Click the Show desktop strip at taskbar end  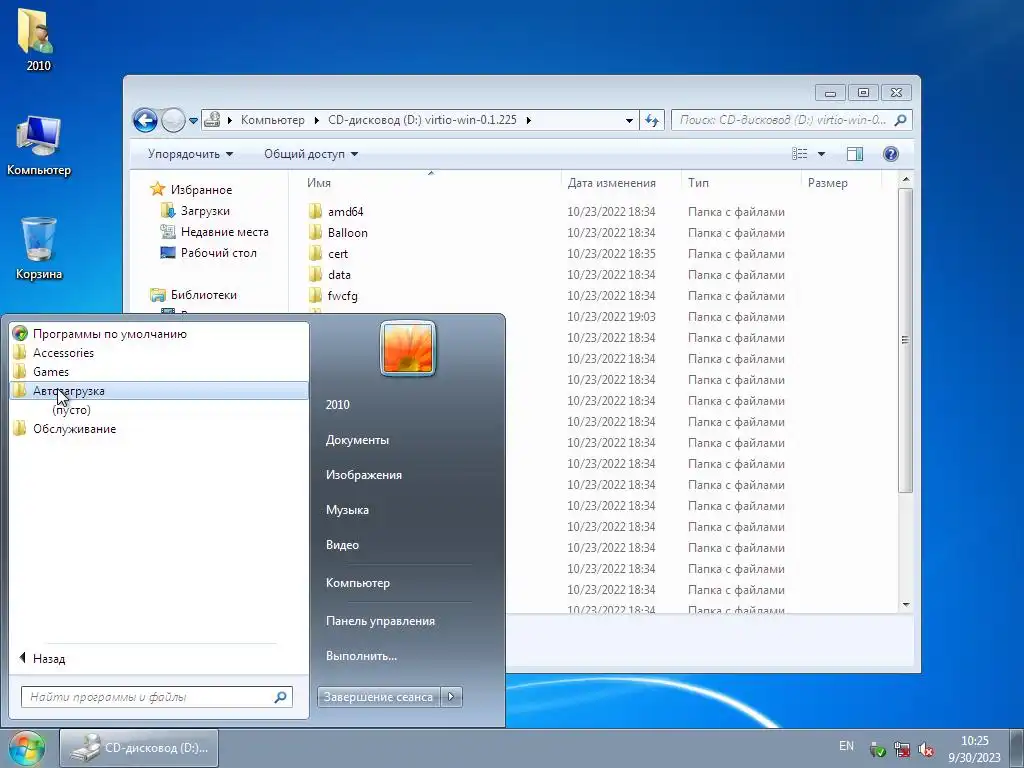click(1016, 748)
